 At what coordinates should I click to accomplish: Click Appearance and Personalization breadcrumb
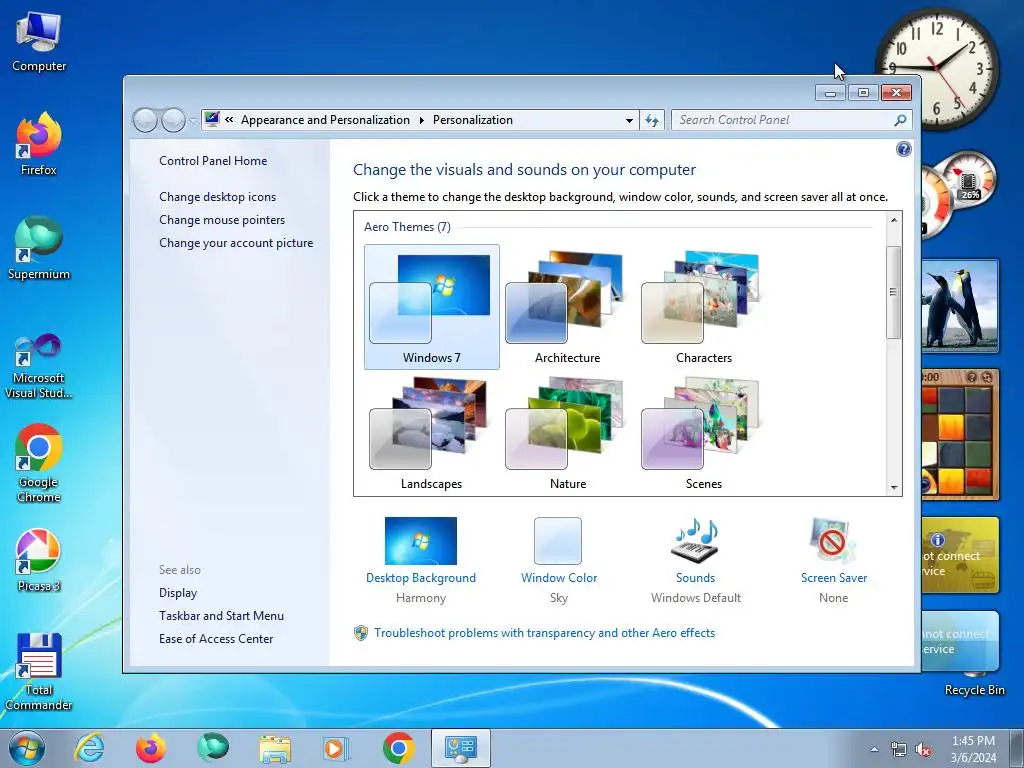point(325,120)
